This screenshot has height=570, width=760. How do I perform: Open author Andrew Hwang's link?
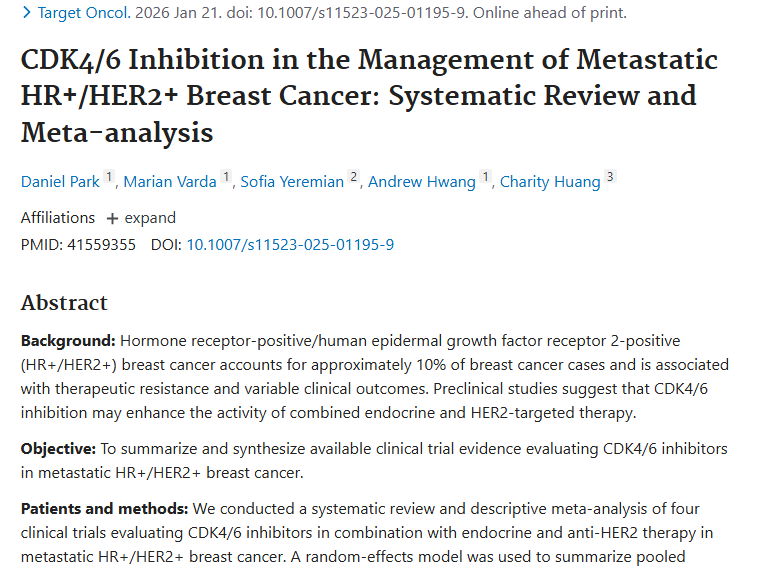click(x=423, y=181)
